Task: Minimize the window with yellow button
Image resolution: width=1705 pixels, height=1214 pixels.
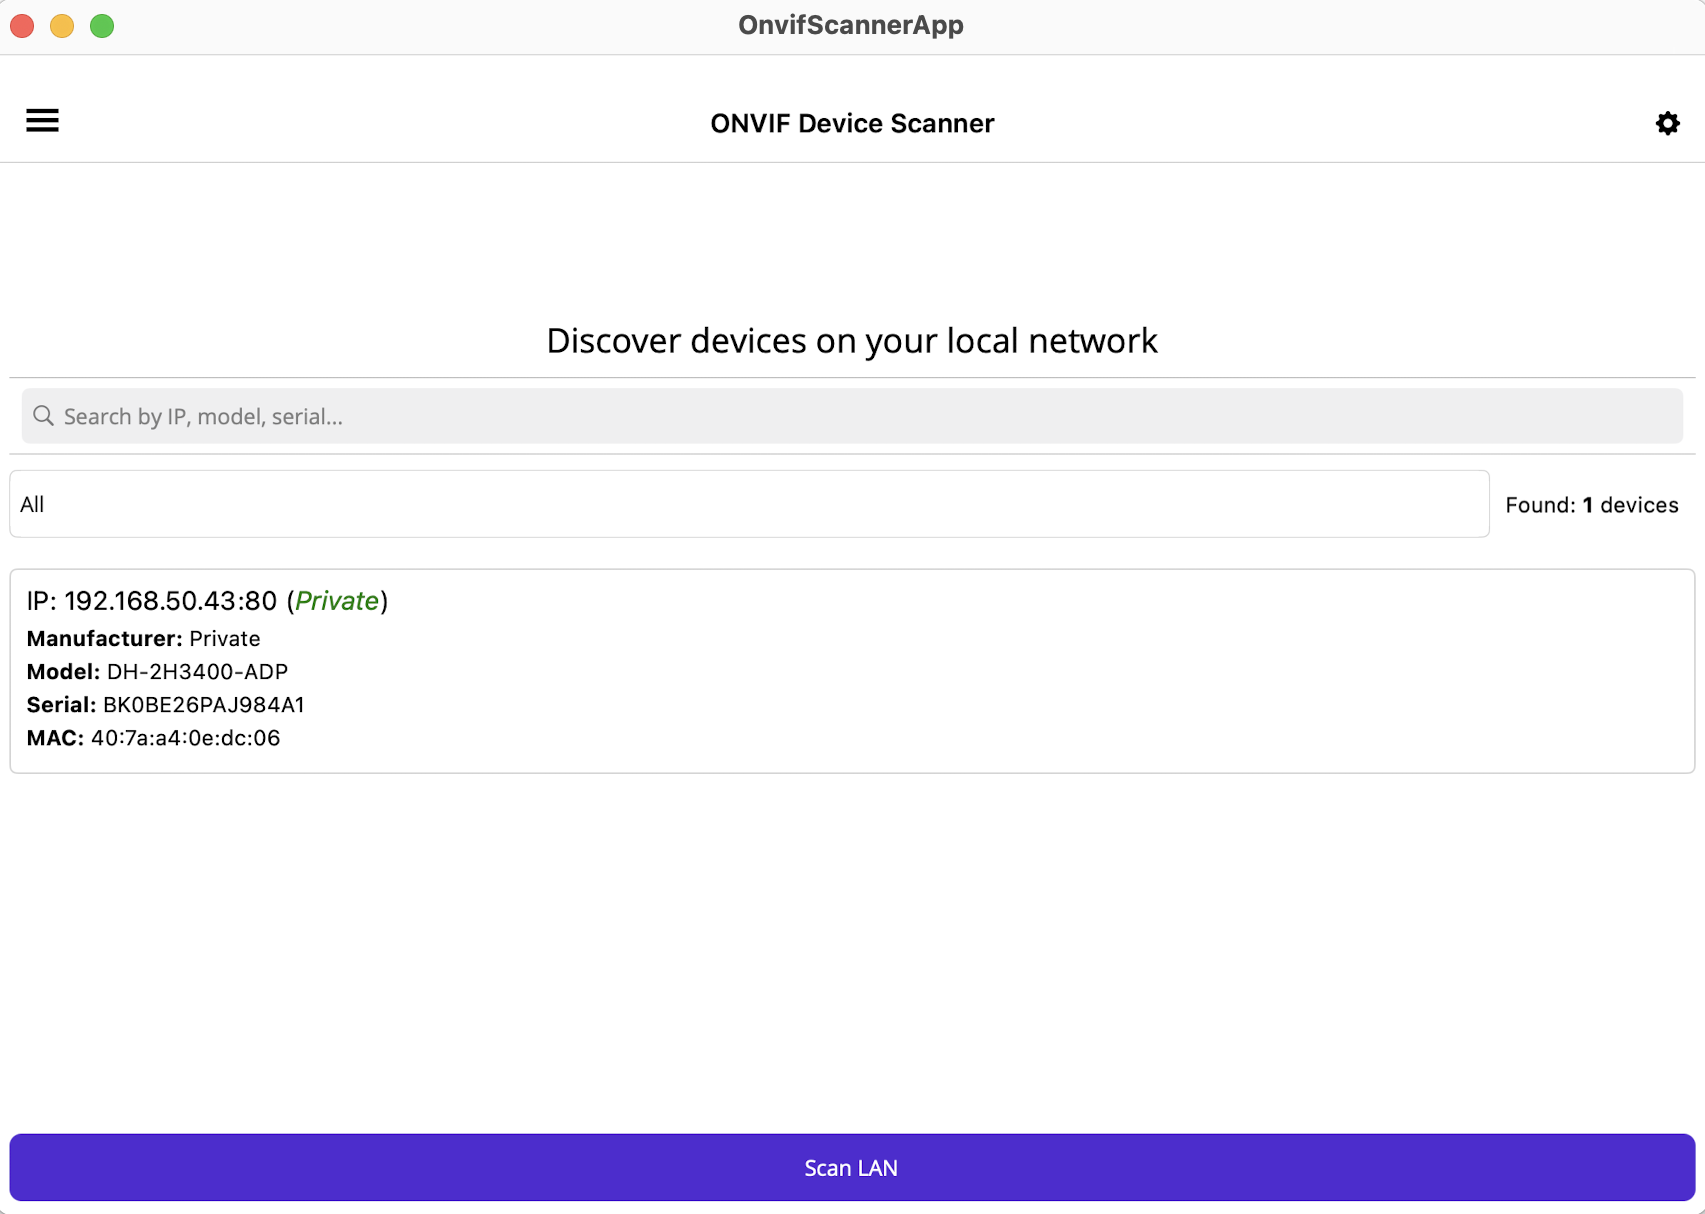Action: (x=62, y=26)
